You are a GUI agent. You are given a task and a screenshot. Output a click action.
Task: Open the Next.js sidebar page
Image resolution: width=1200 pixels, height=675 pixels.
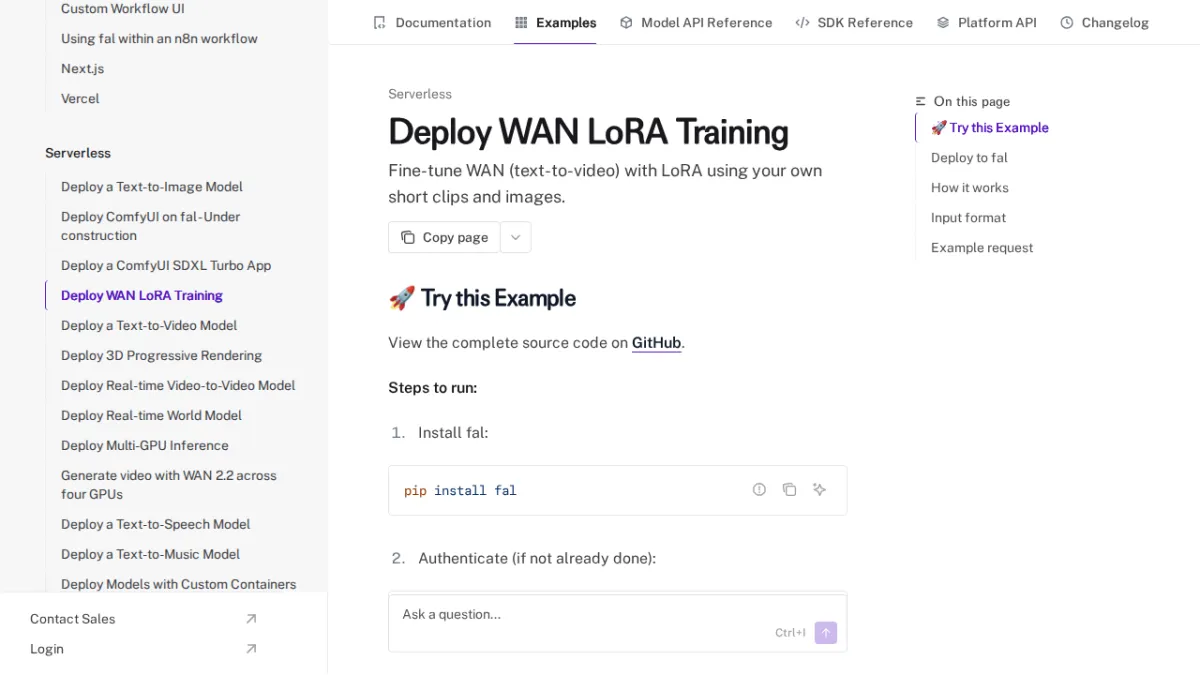pyautogui.click(x=82, y=69)
